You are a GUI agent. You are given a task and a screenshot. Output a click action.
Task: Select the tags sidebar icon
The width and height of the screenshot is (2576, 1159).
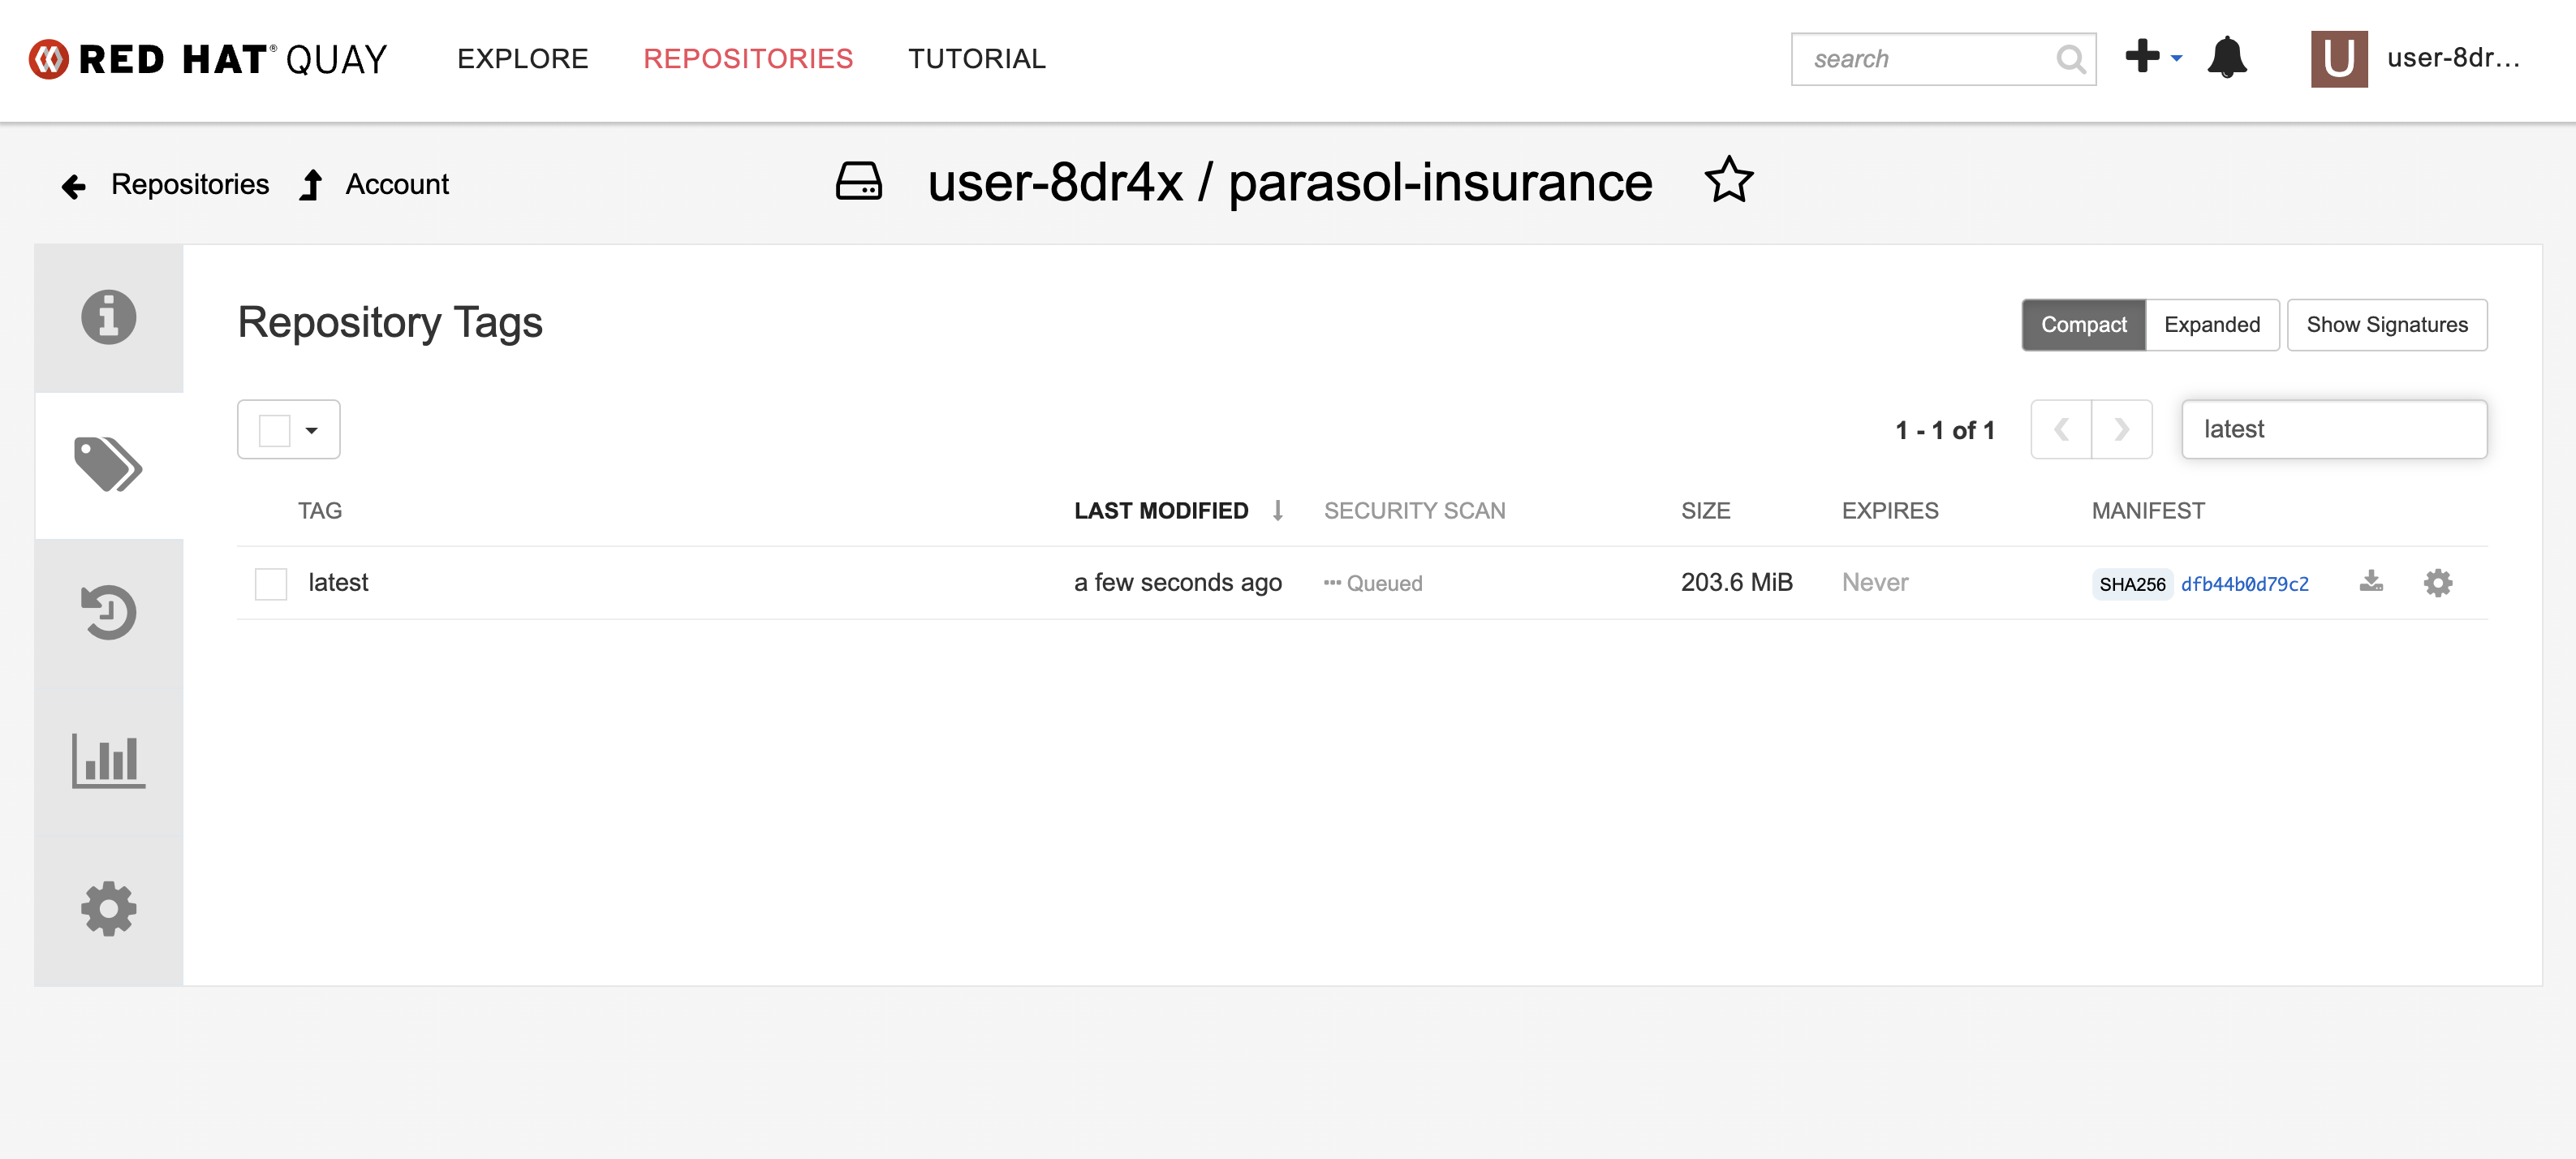tap(108, 465)
